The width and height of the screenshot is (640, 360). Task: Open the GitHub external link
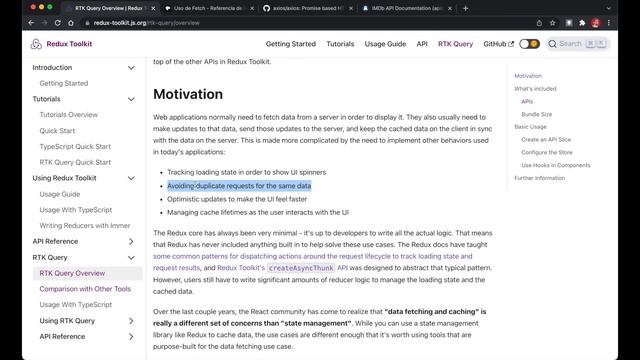point(498,44)
